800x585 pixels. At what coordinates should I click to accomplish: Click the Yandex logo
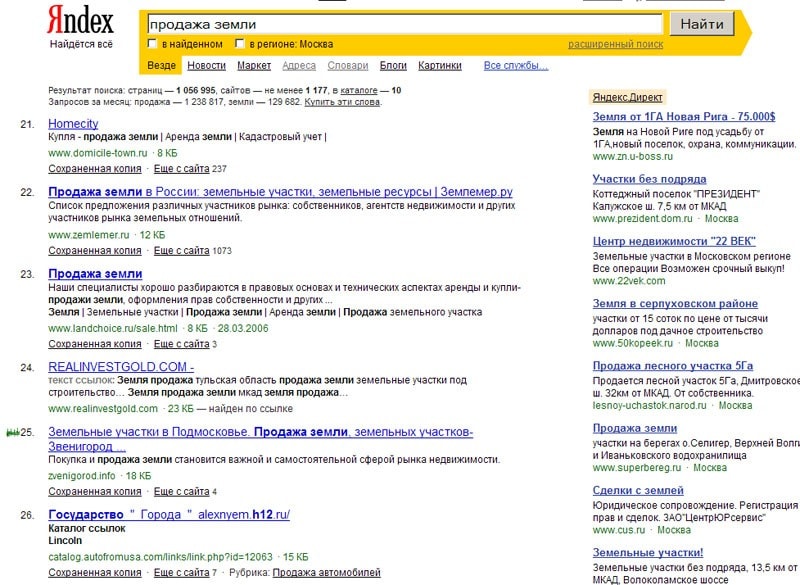pos(80,20)
